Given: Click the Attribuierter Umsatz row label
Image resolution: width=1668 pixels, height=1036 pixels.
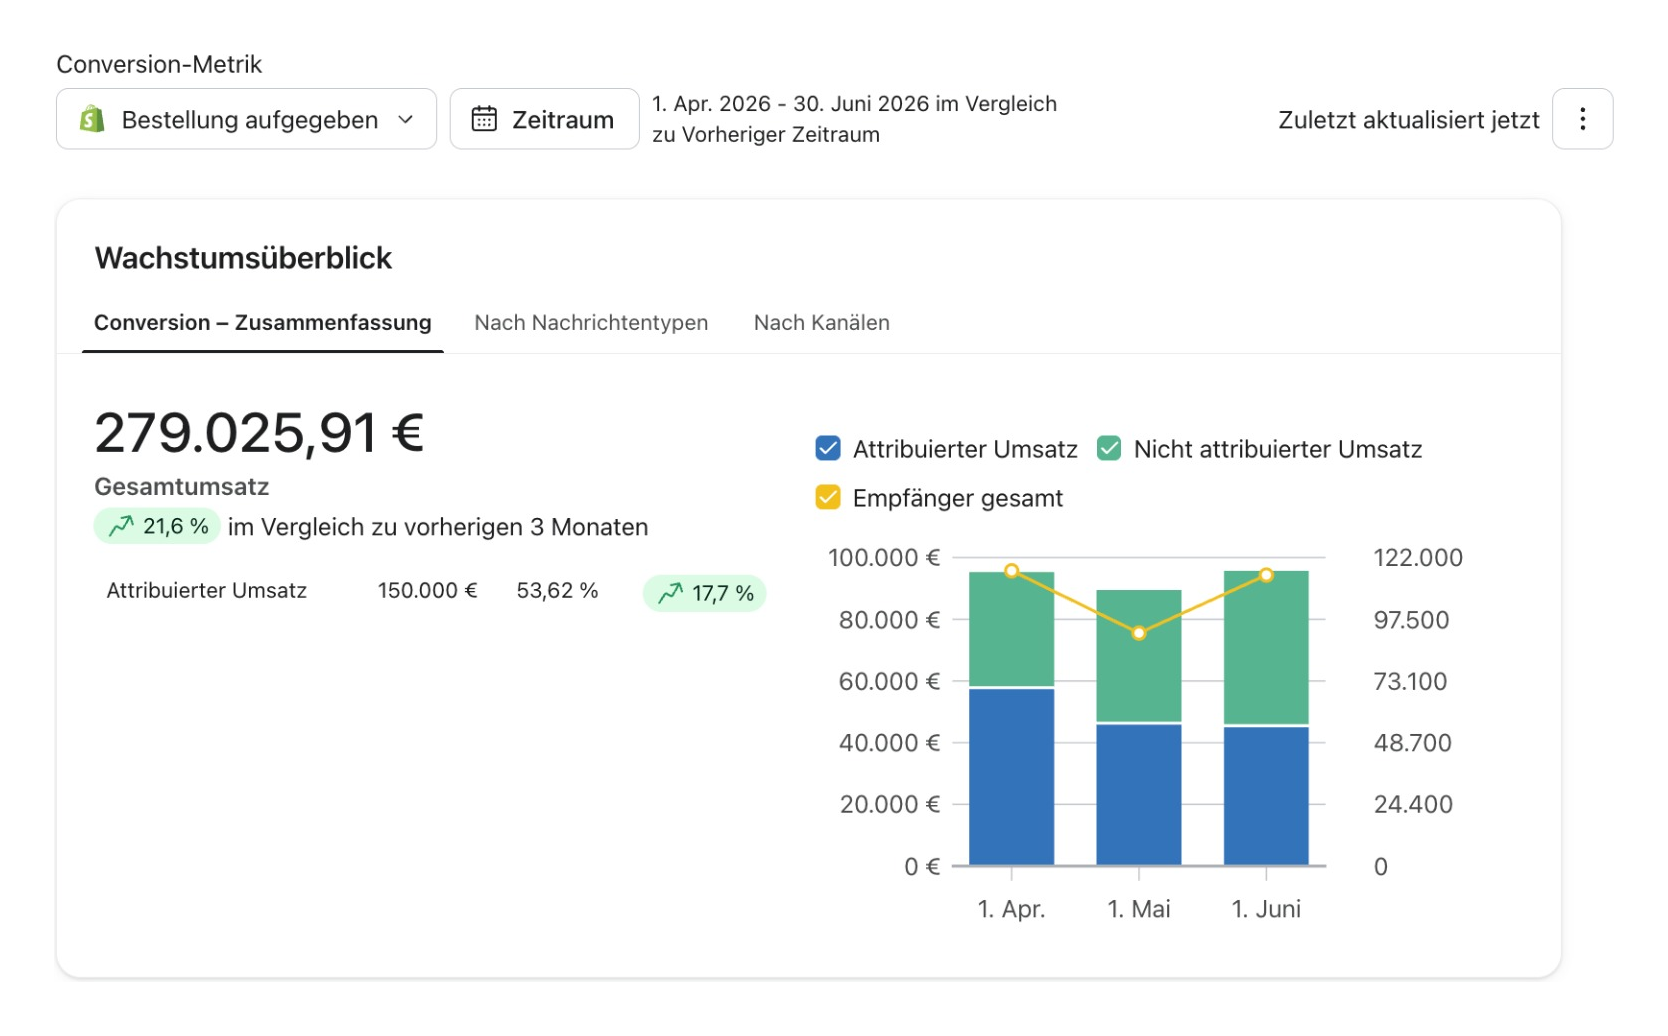Looking at the screenshot, I should coord(207,591).
